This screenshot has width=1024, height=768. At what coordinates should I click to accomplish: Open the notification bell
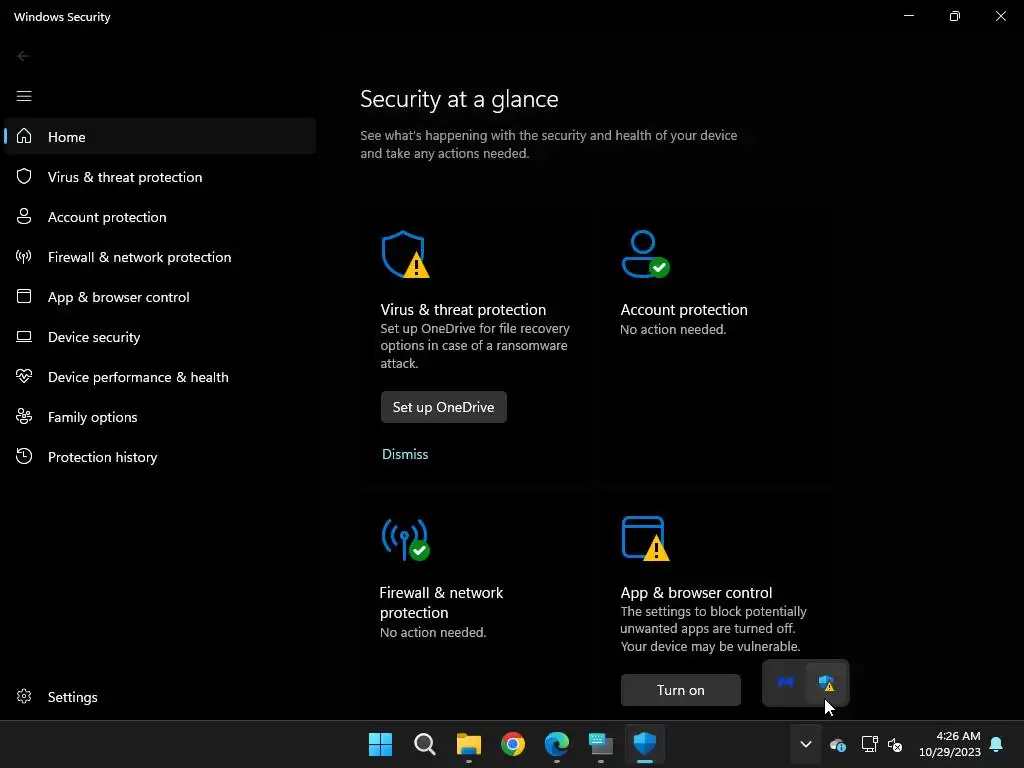pos(997,744)
